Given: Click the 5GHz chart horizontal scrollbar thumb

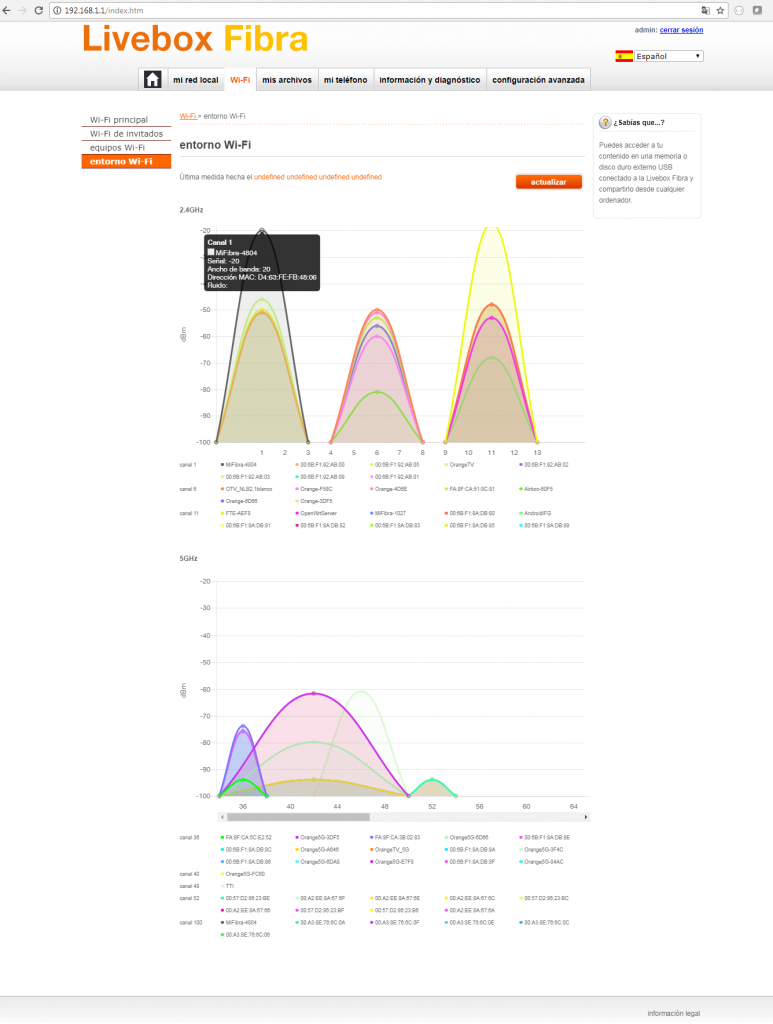Looking at the screenshot, I should 298,817.
